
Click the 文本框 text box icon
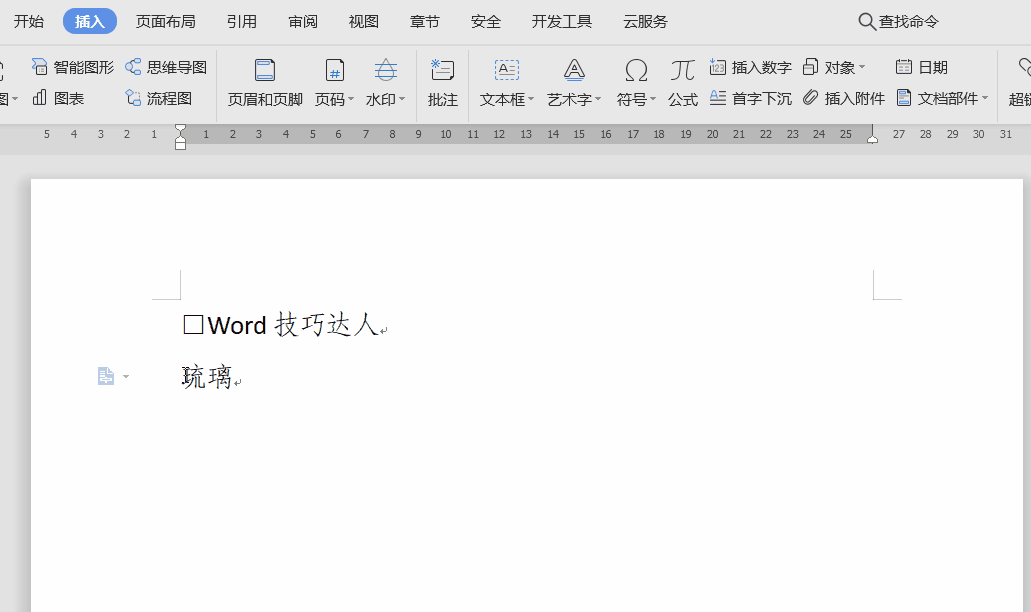tap(507, 70)
